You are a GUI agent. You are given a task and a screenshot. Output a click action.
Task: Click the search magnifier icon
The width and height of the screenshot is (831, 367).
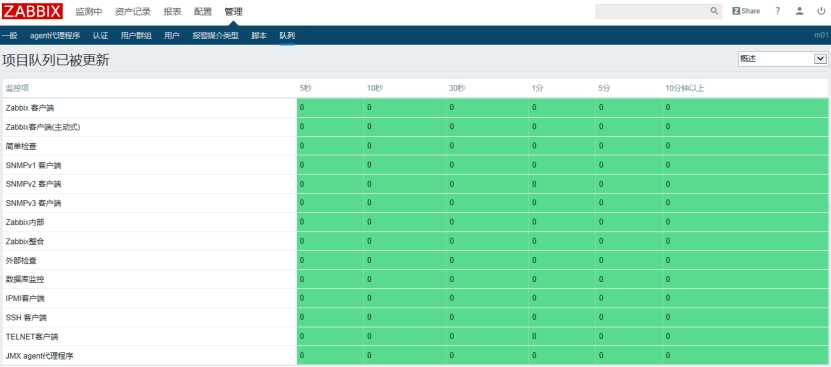coord(714,11)
